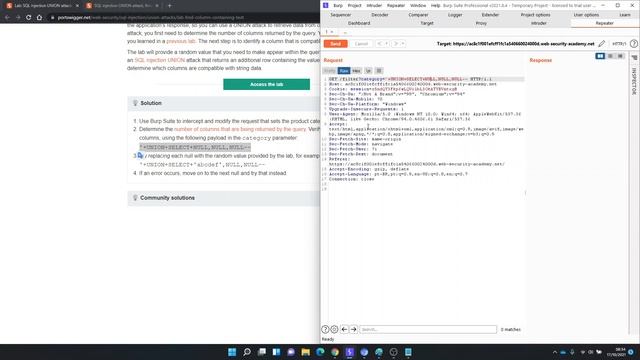Open the back history dropdown arrow

point(386,44)
